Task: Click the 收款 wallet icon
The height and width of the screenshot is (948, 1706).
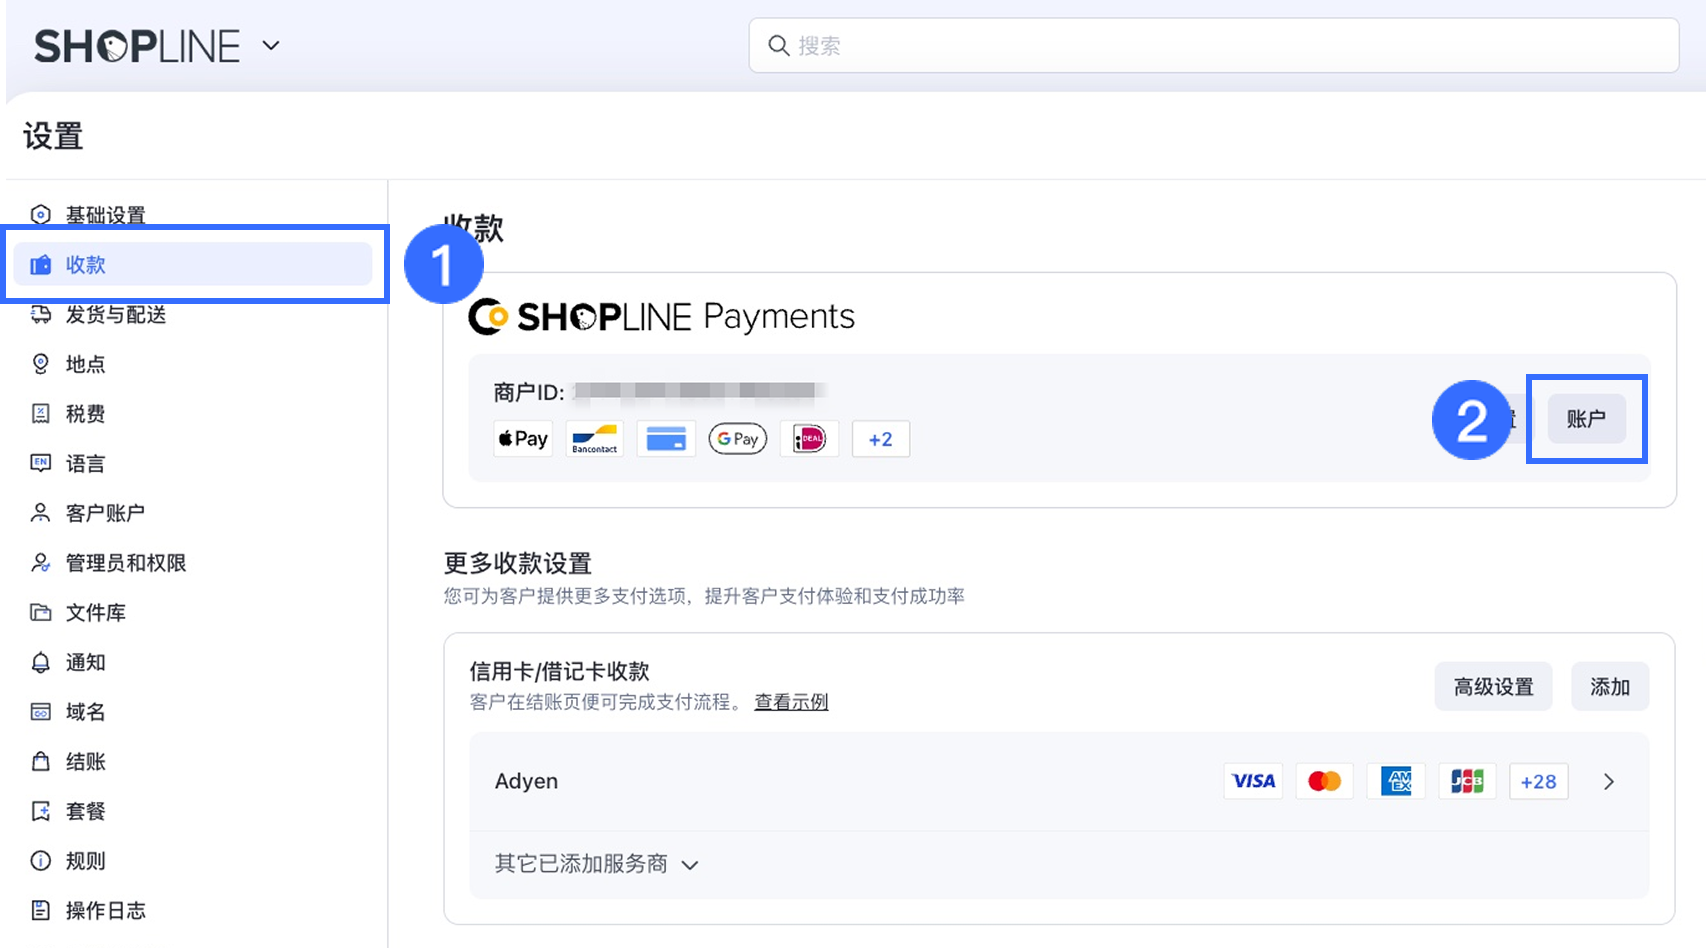Action: [x=40, y=265]
